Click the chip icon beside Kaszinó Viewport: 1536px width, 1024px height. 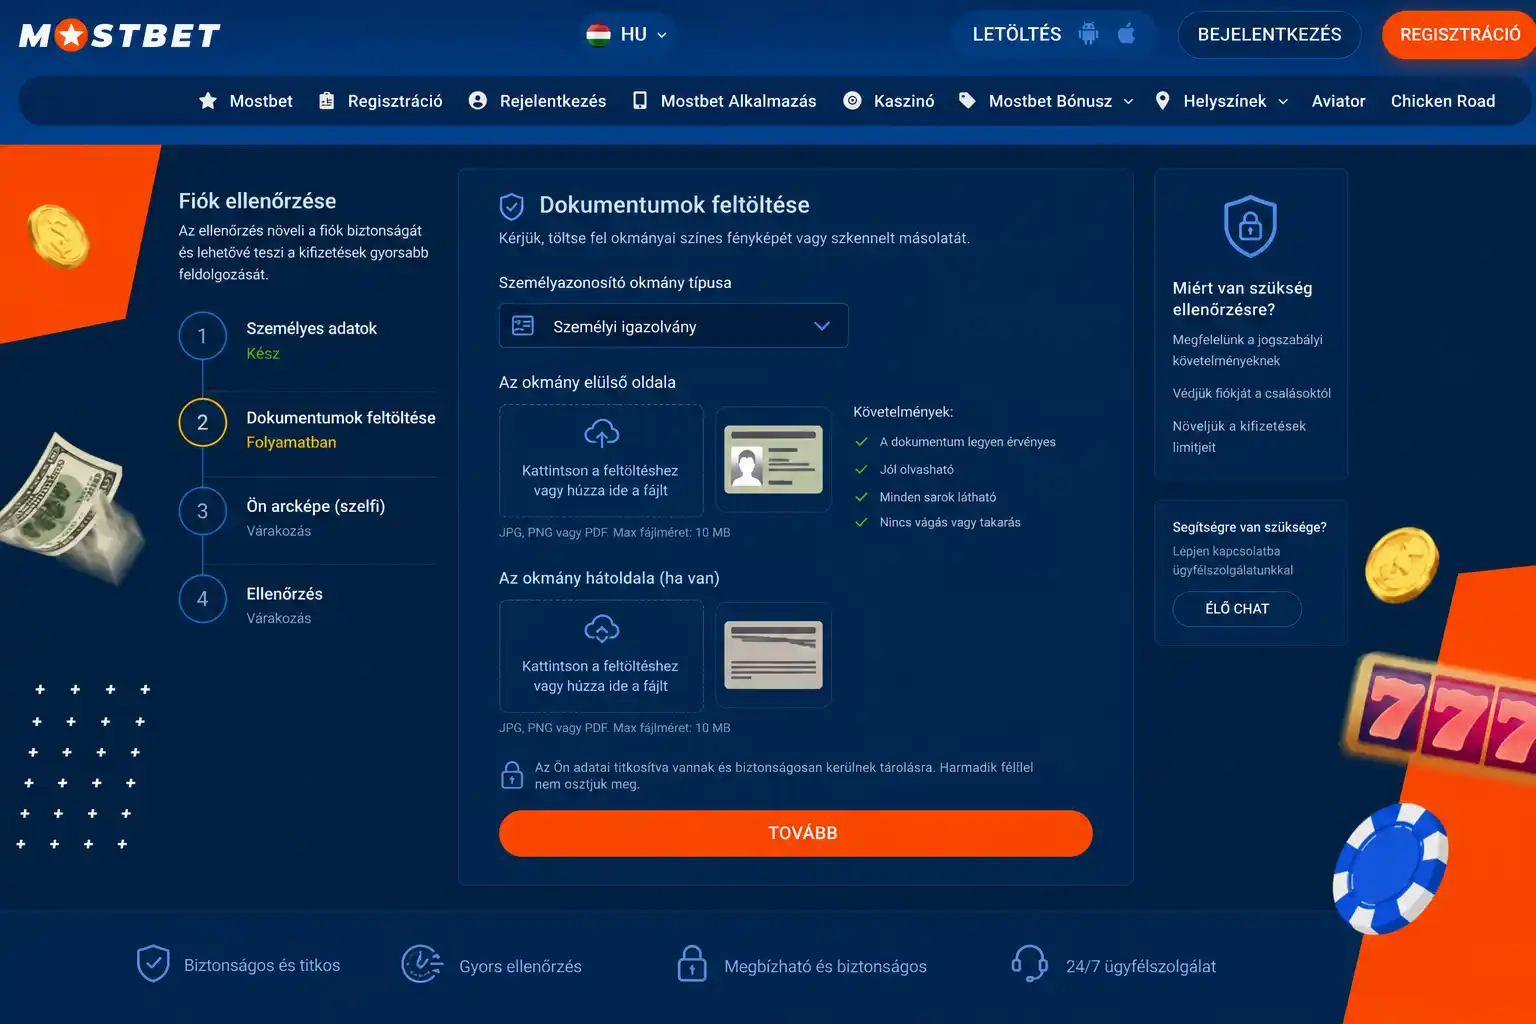pos(852,101)
